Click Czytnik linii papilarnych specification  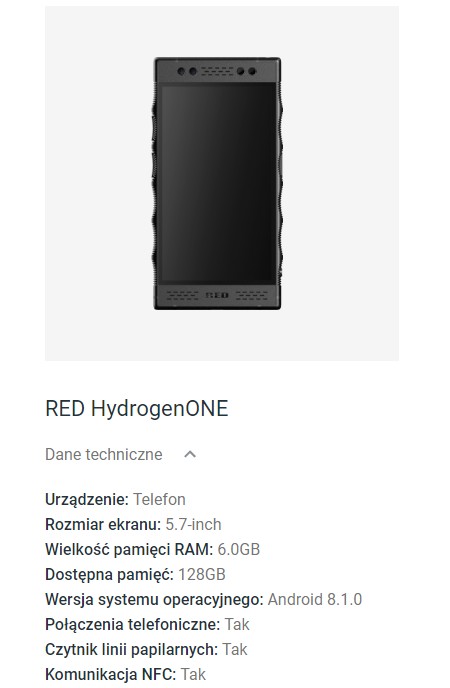tap(146, 649)
